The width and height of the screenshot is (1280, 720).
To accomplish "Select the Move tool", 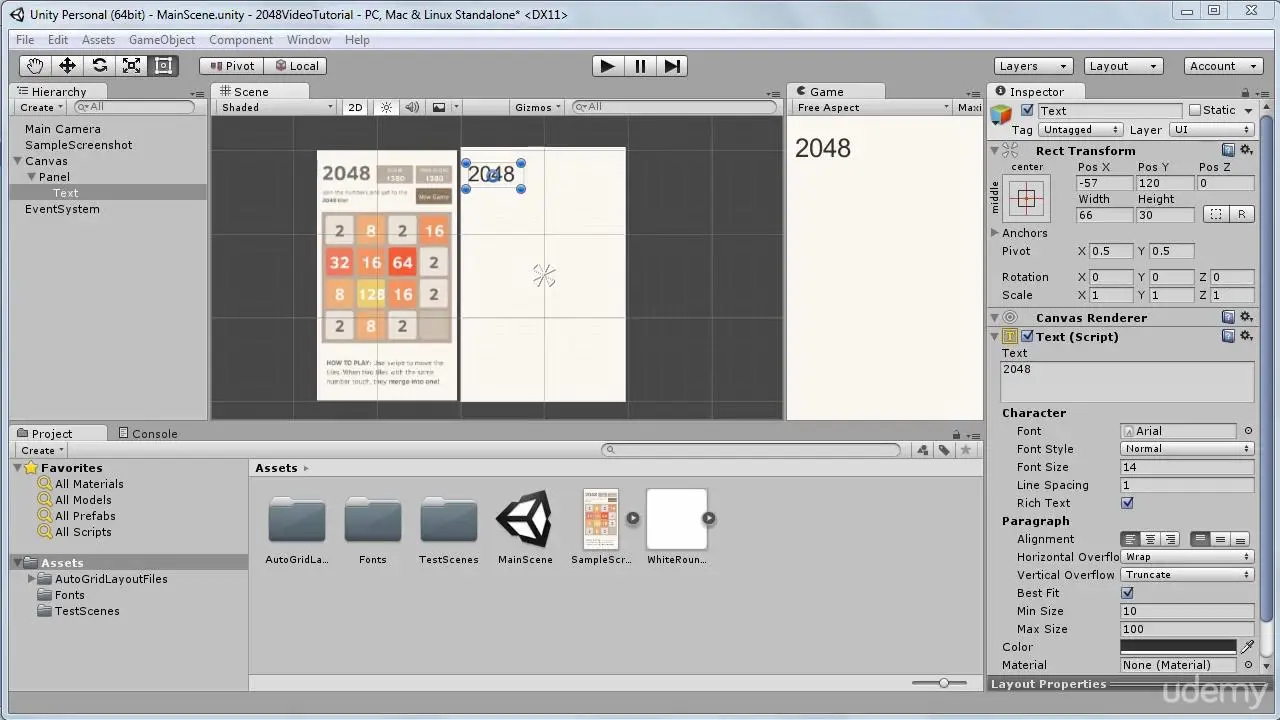I will (67, 66).
